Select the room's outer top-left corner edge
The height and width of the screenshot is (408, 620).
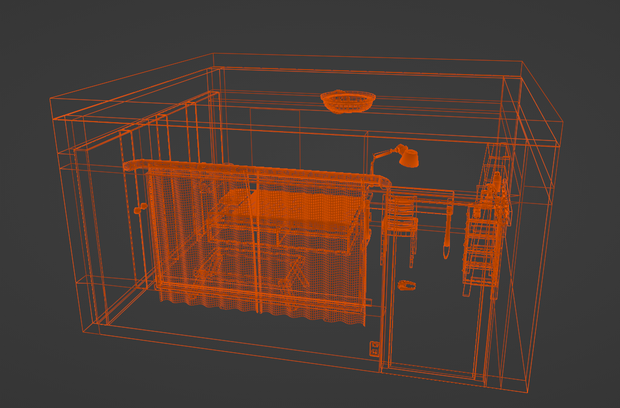point(51,98)
